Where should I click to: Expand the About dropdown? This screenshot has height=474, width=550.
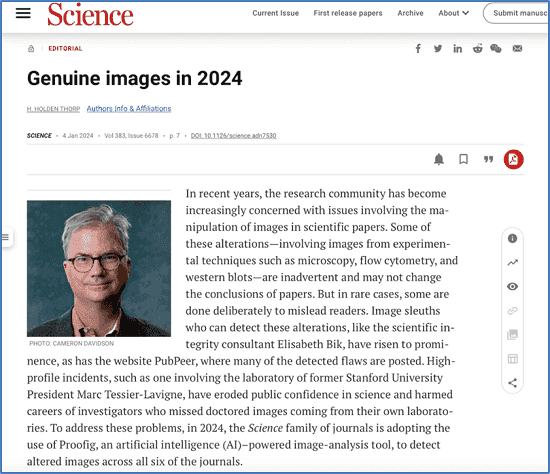454,13
